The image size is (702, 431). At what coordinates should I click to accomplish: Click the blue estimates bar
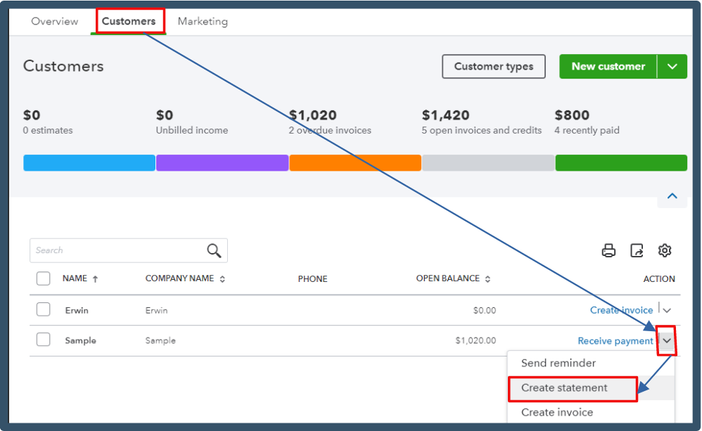(x=89, y=163)
